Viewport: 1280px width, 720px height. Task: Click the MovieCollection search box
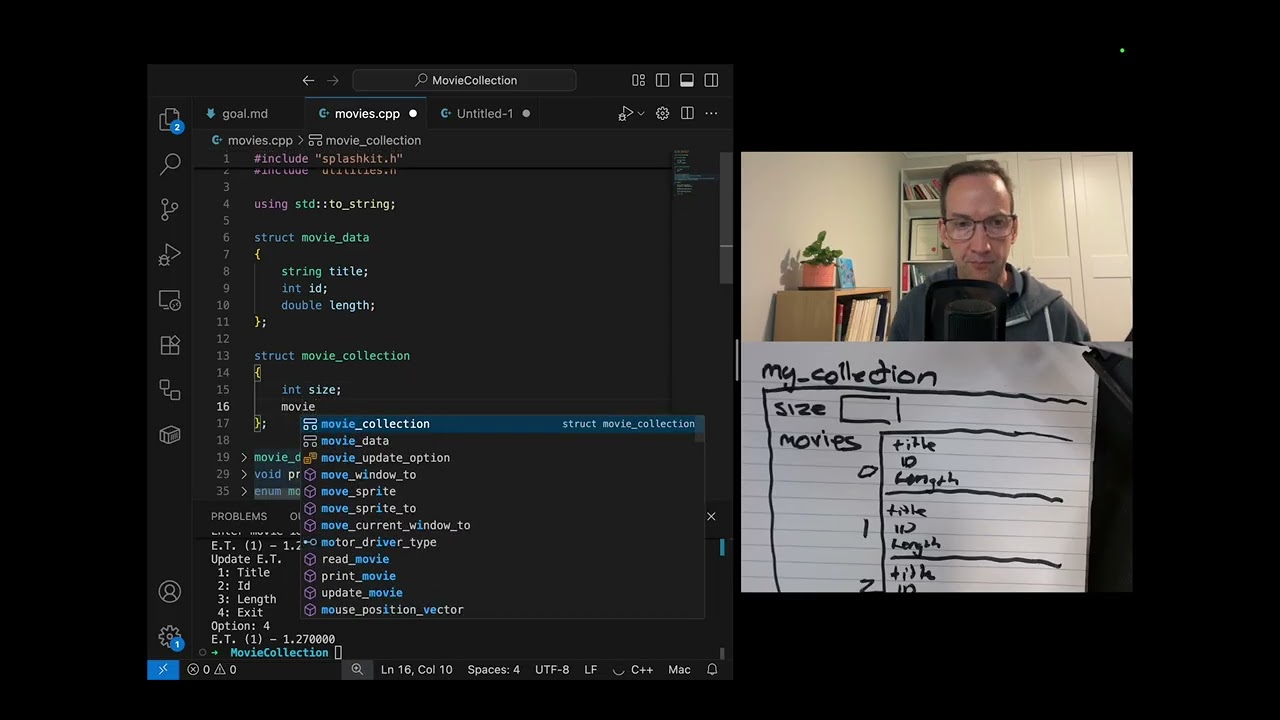click(464, 80)
